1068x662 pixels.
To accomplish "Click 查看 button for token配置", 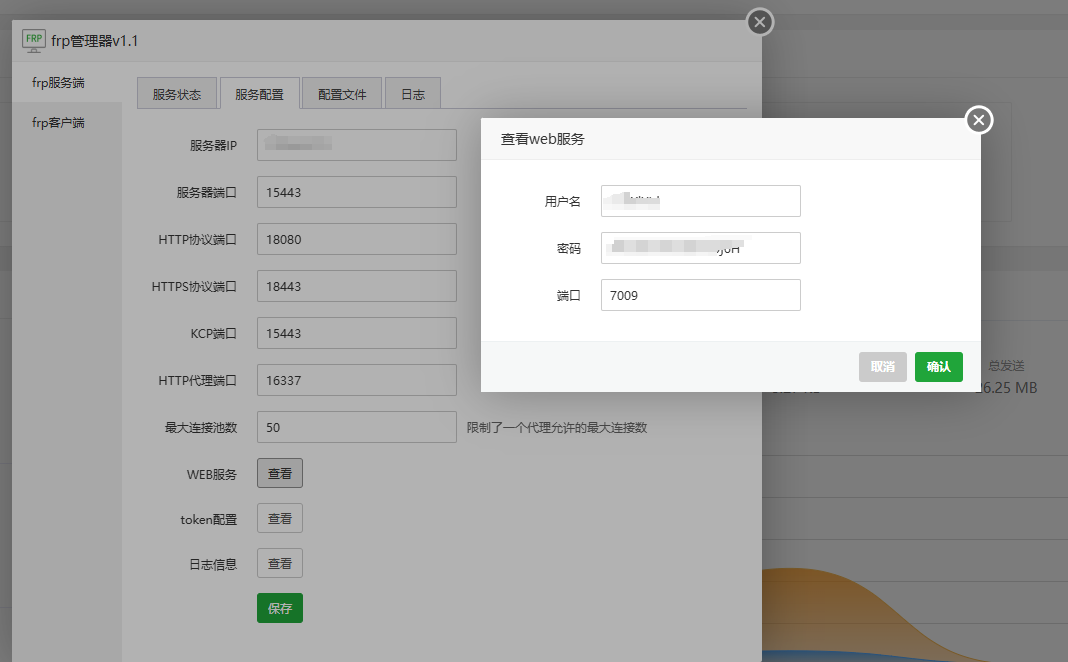I will (x=280, y=518).
